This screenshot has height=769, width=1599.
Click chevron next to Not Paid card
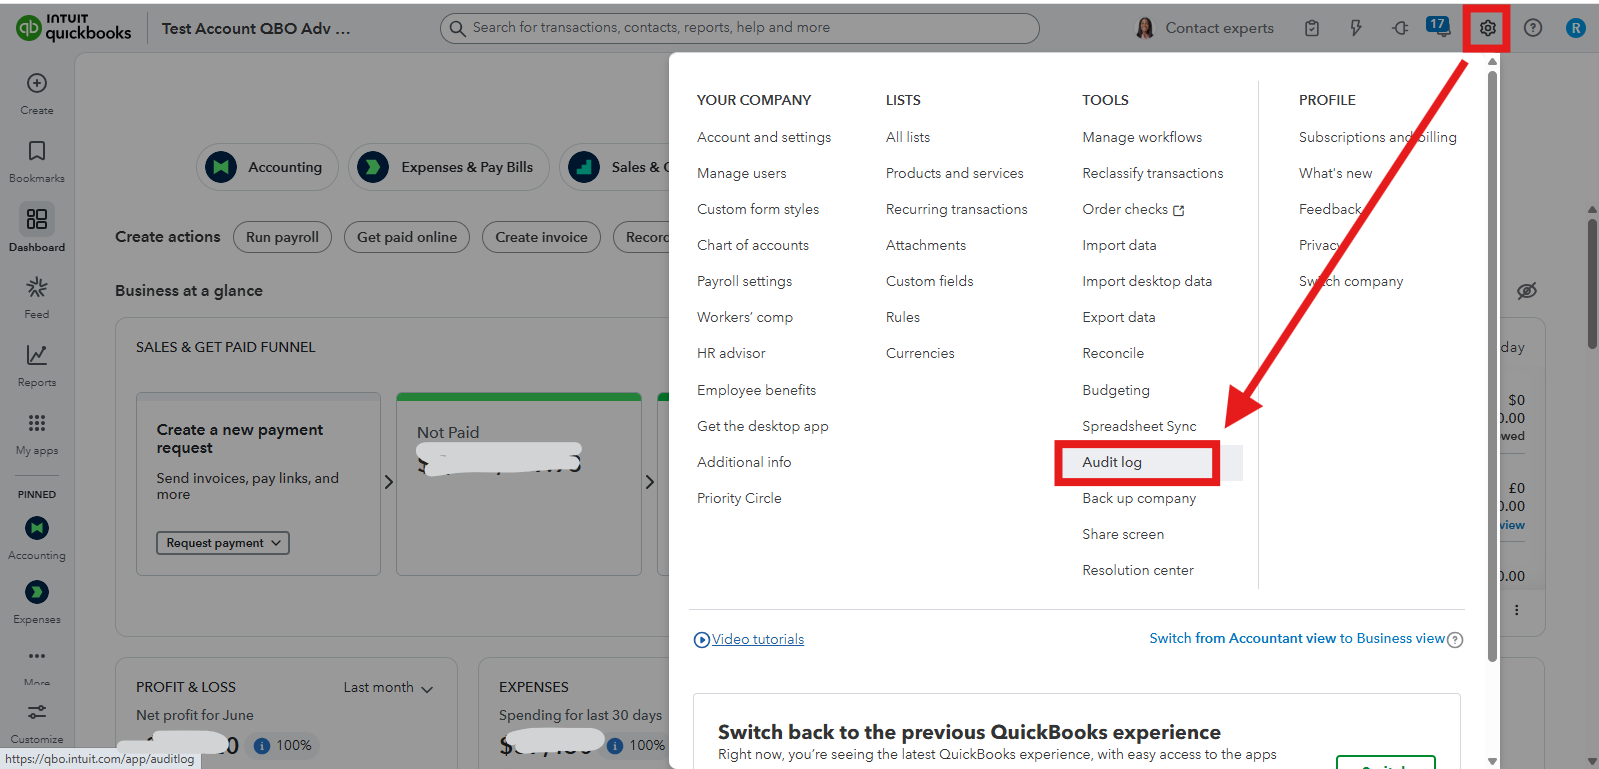pyautogui.click(x=650, y=482)
